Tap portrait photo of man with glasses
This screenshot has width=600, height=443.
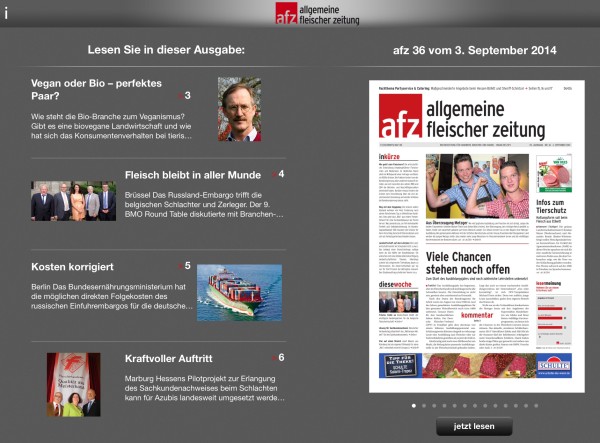coord(240,109)
